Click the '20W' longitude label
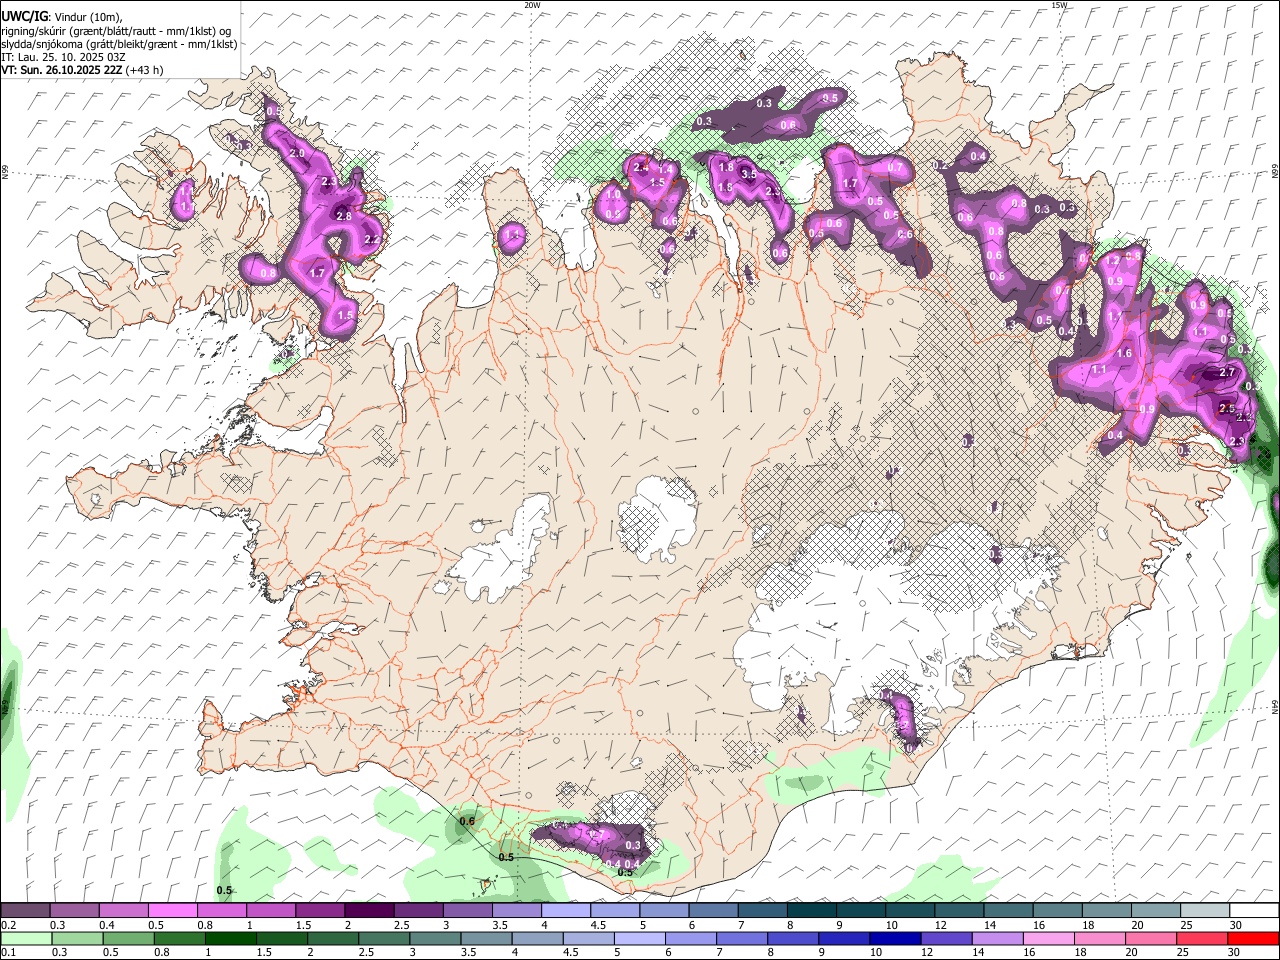Image resolution: width=1280 pixels, height=960 pixels. [x=532, y=5]
